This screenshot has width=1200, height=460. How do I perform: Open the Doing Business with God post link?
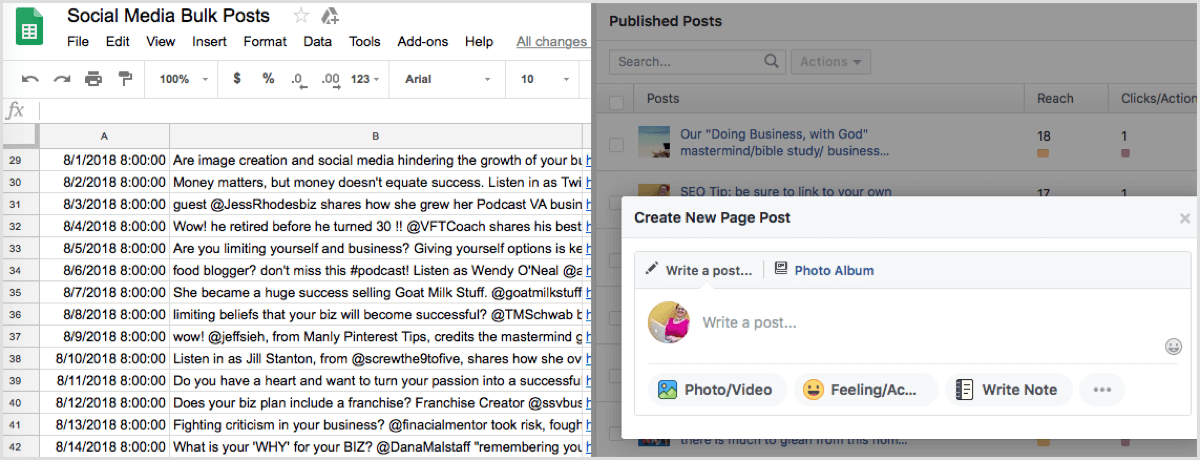[784, 142]
